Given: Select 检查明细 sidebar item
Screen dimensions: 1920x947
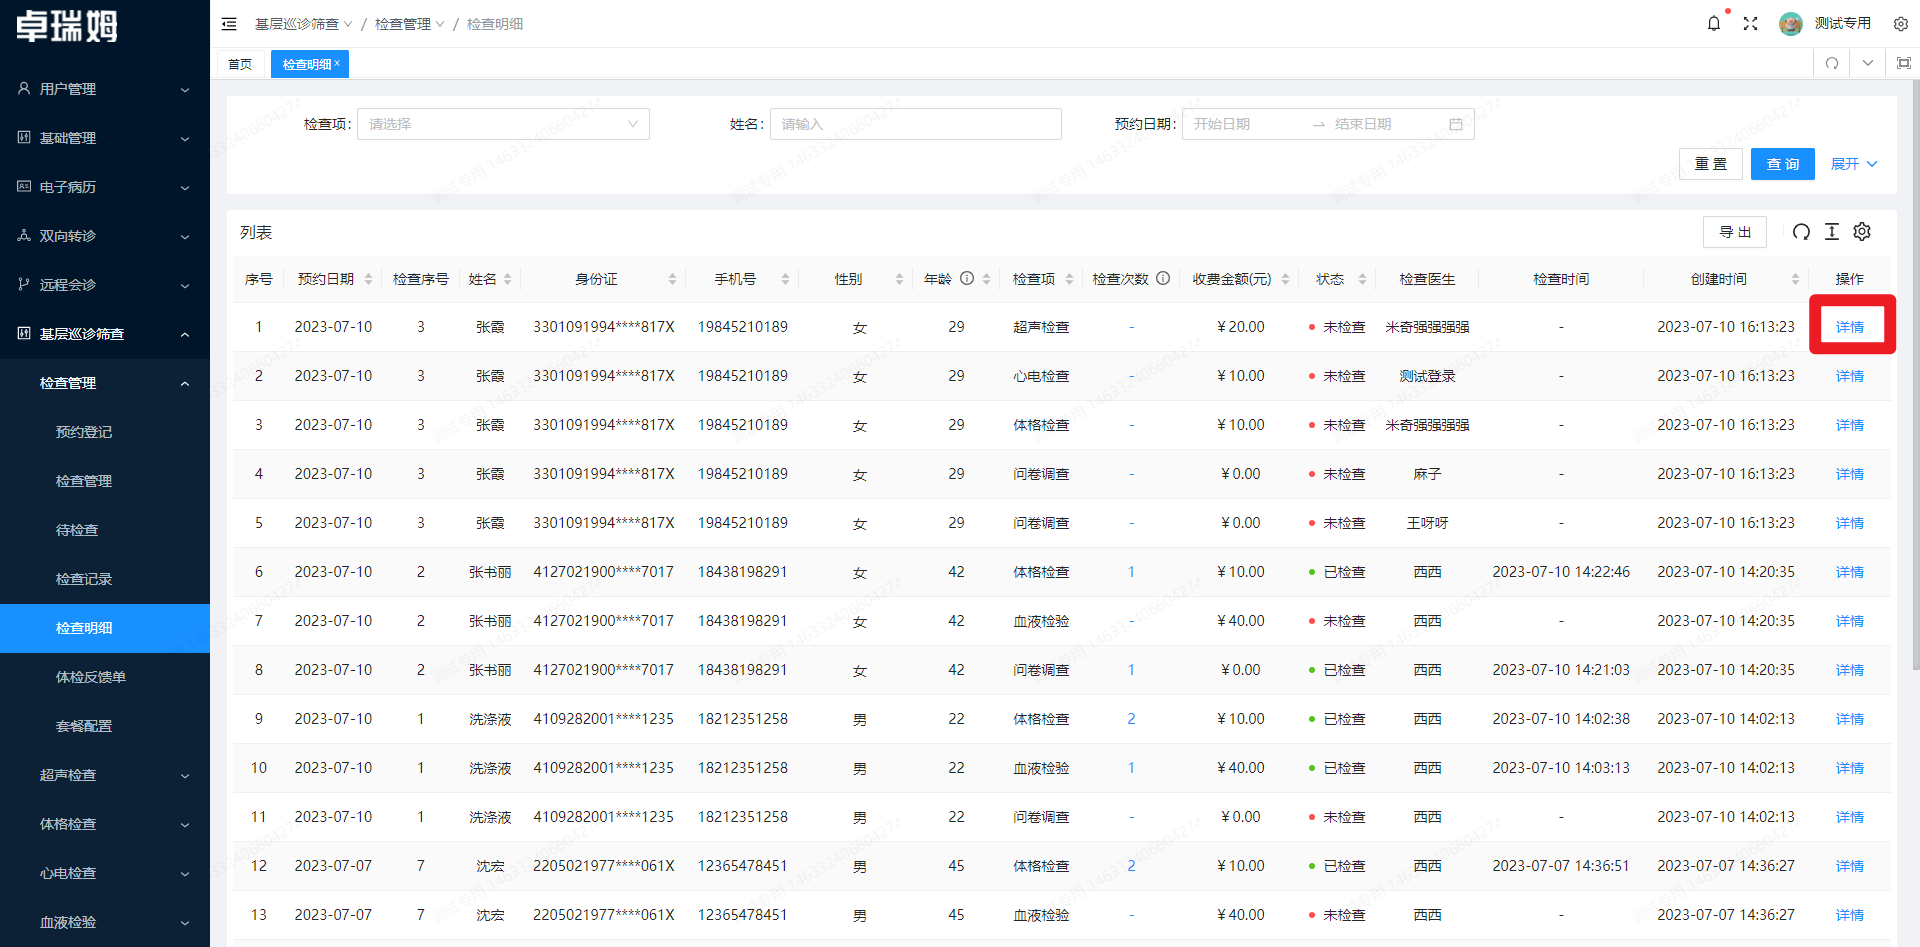Looking at the screenshot, I should (x=105, y=628).
